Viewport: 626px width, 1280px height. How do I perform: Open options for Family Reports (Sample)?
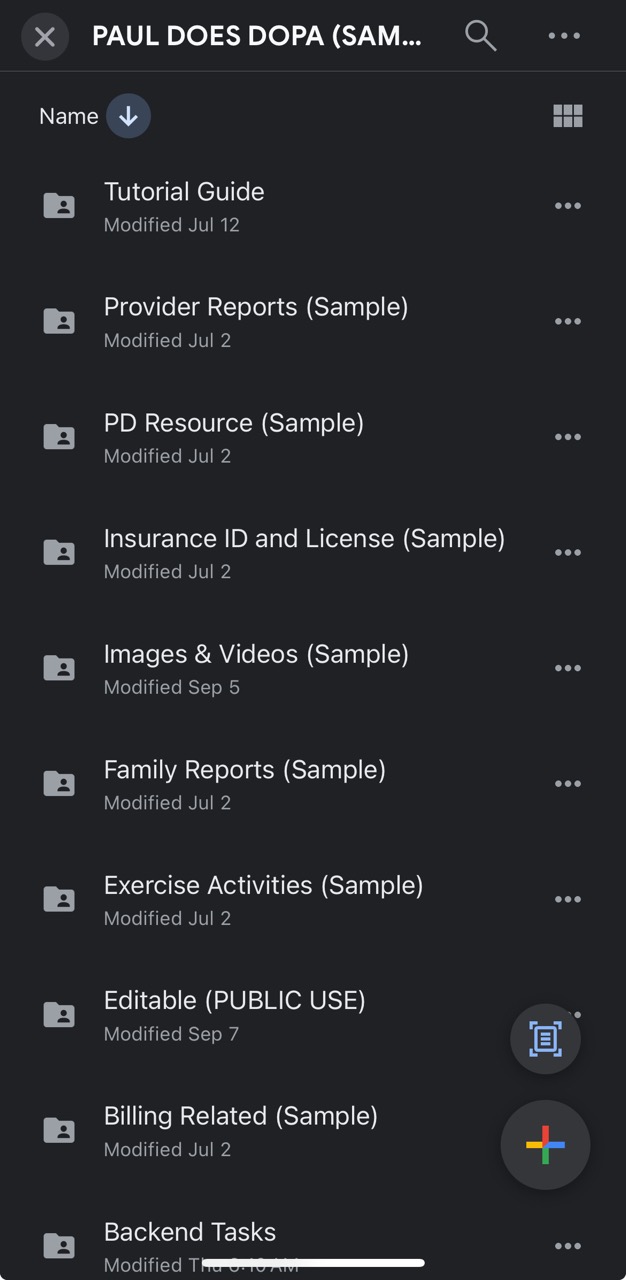coord(567,783)
